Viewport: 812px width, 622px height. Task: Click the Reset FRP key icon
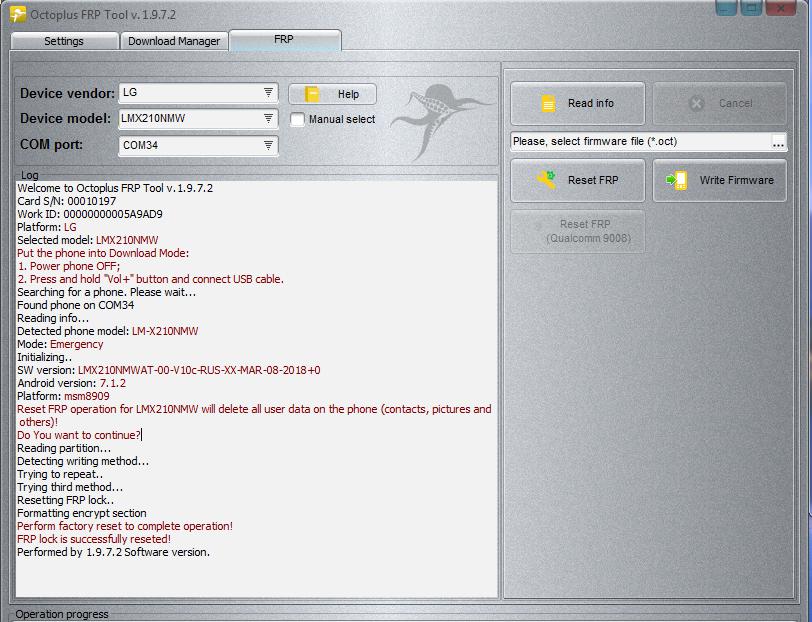(x=546, y=180)
